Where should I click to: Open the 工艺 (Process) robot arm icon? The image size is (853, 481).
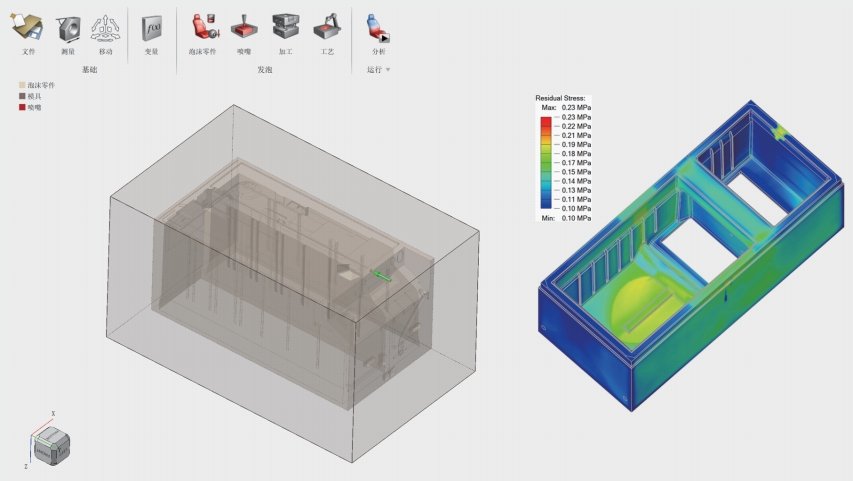coord(327,27)
